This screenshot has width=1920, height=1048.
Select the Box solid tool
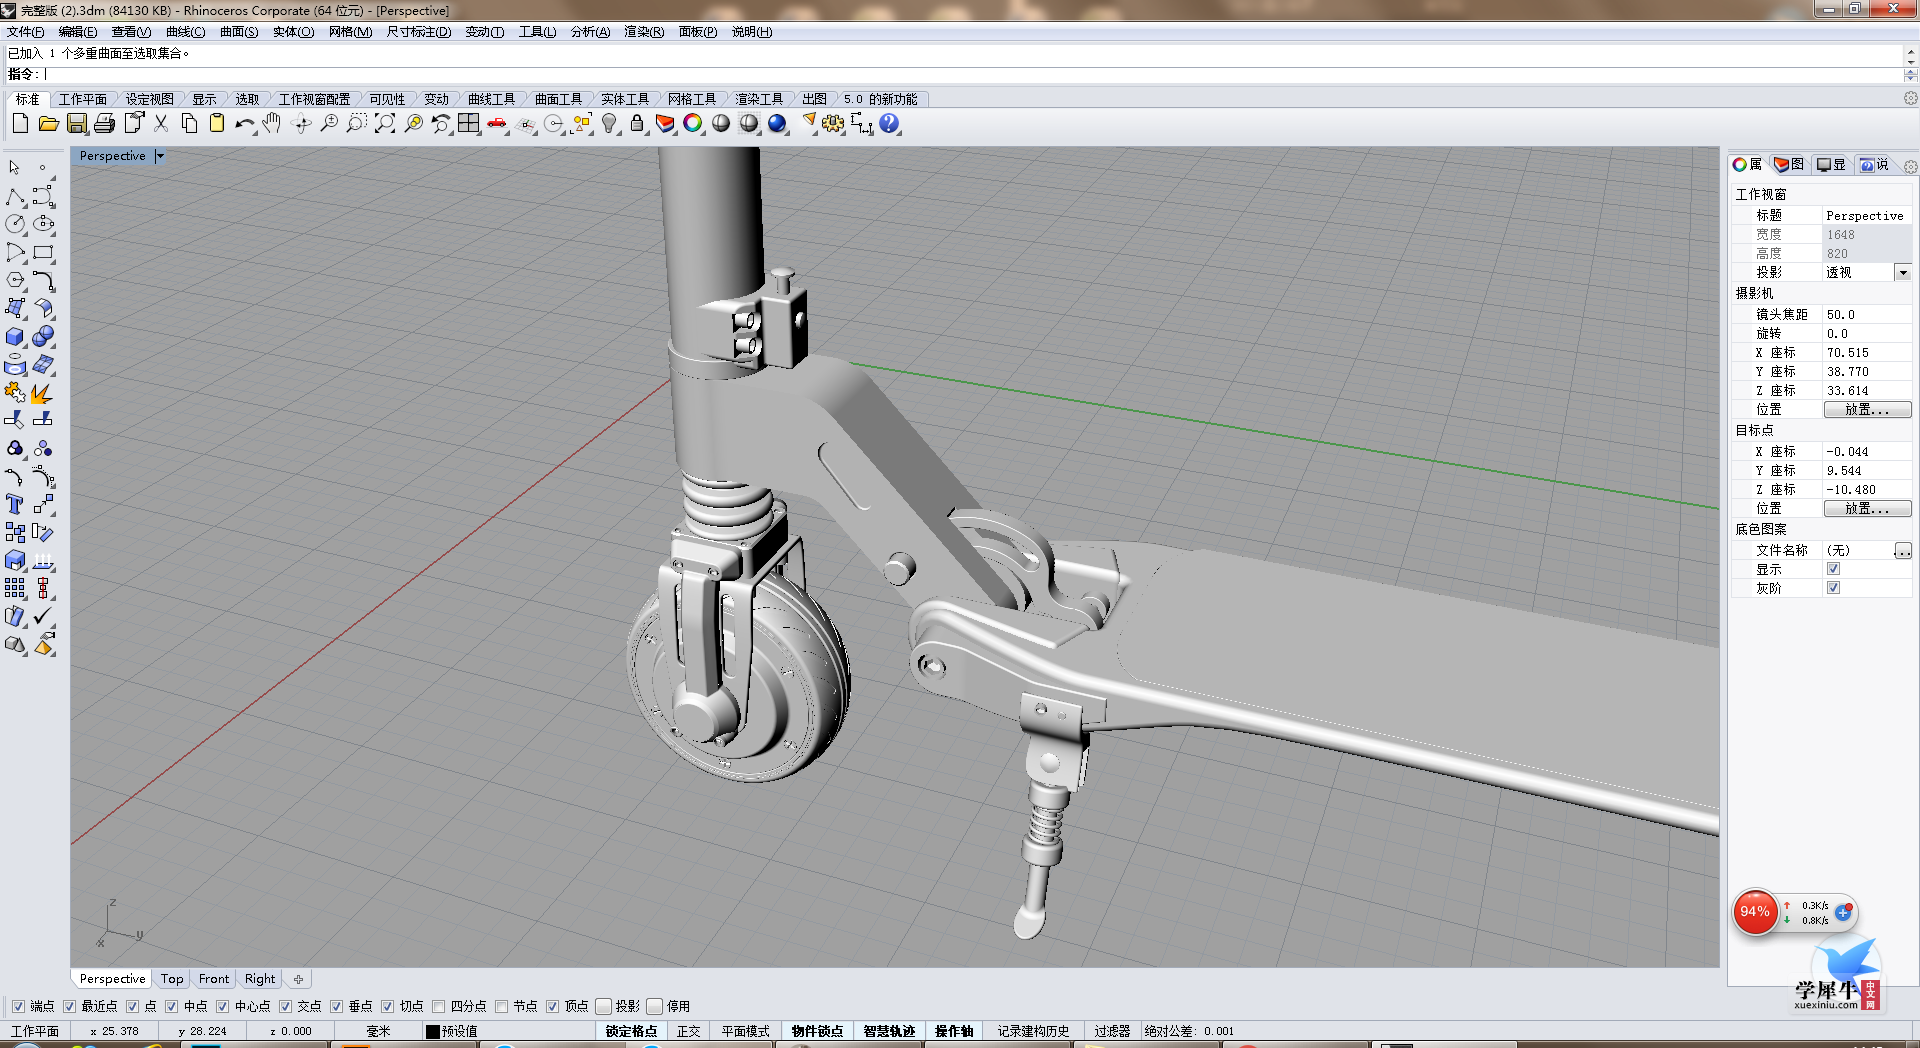pos(15,337)
